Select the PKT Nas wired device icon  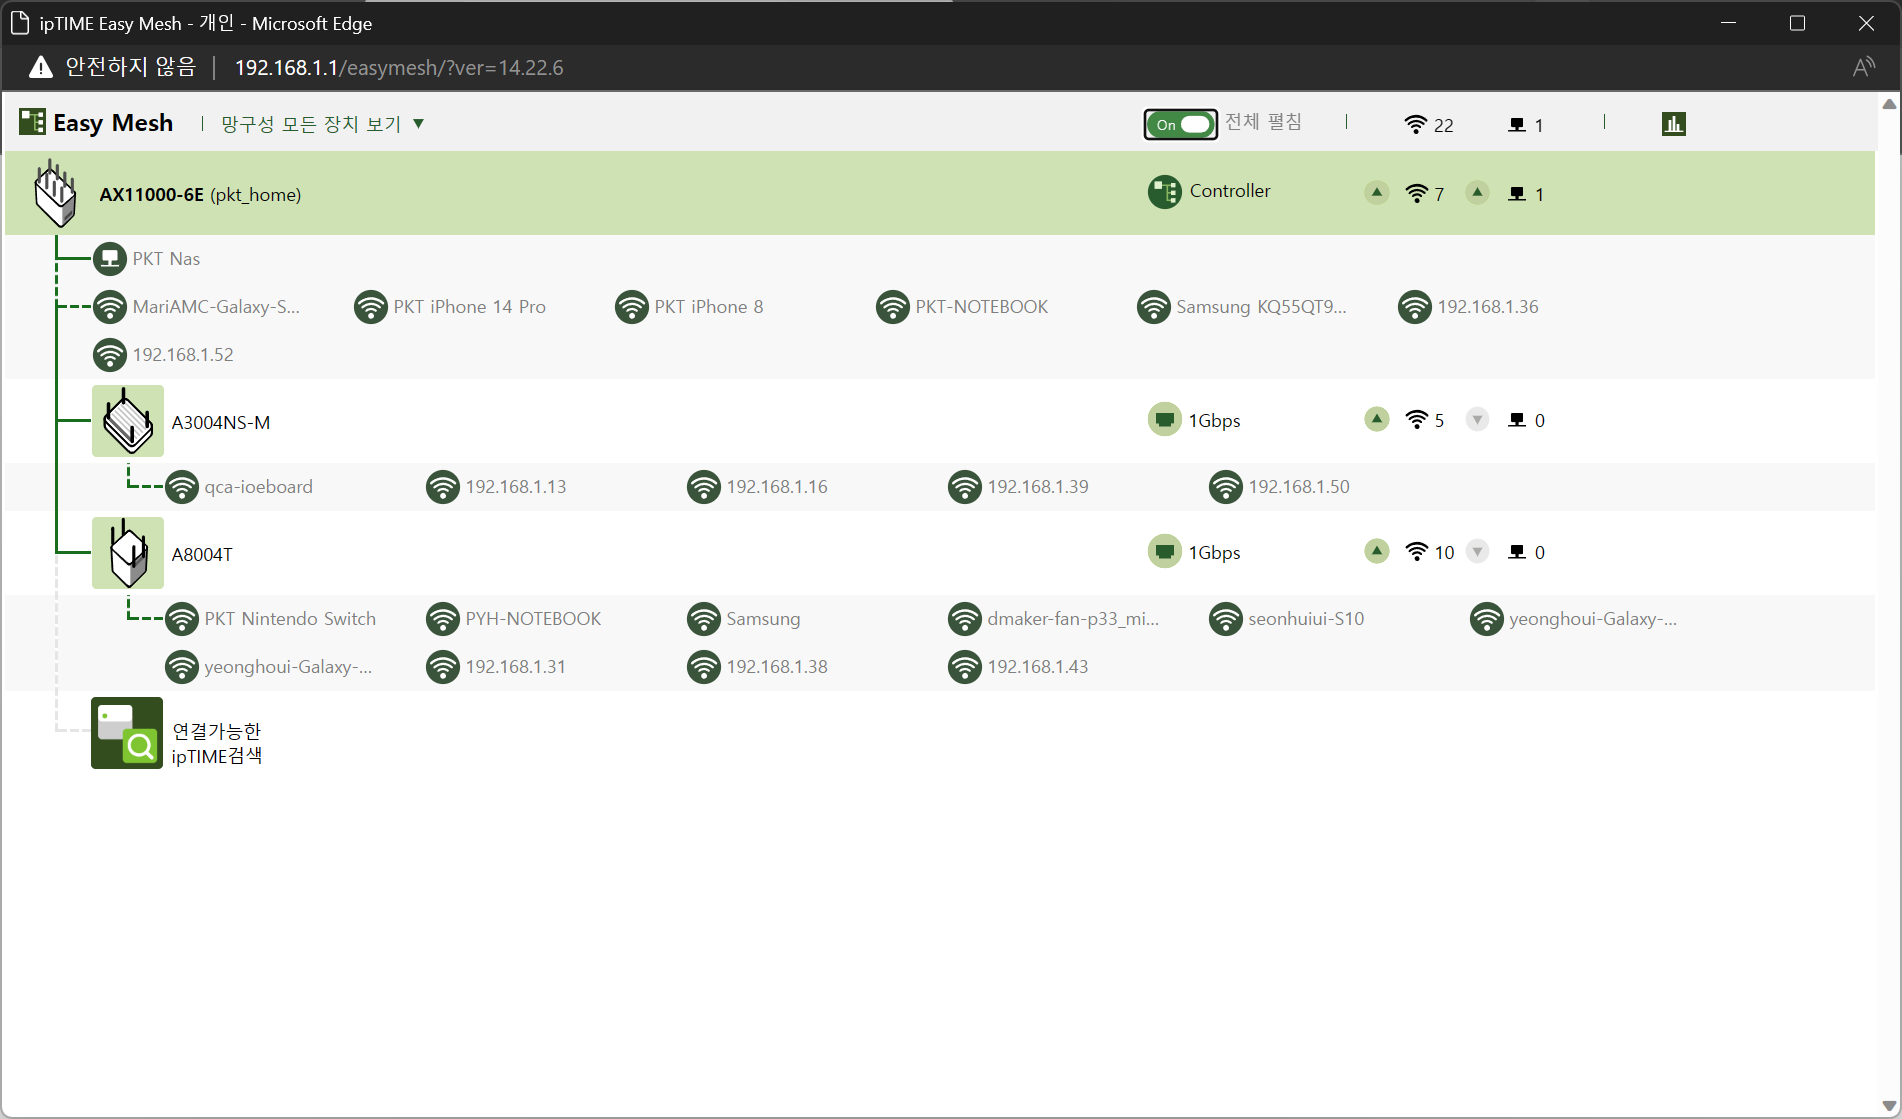point(110,259)
